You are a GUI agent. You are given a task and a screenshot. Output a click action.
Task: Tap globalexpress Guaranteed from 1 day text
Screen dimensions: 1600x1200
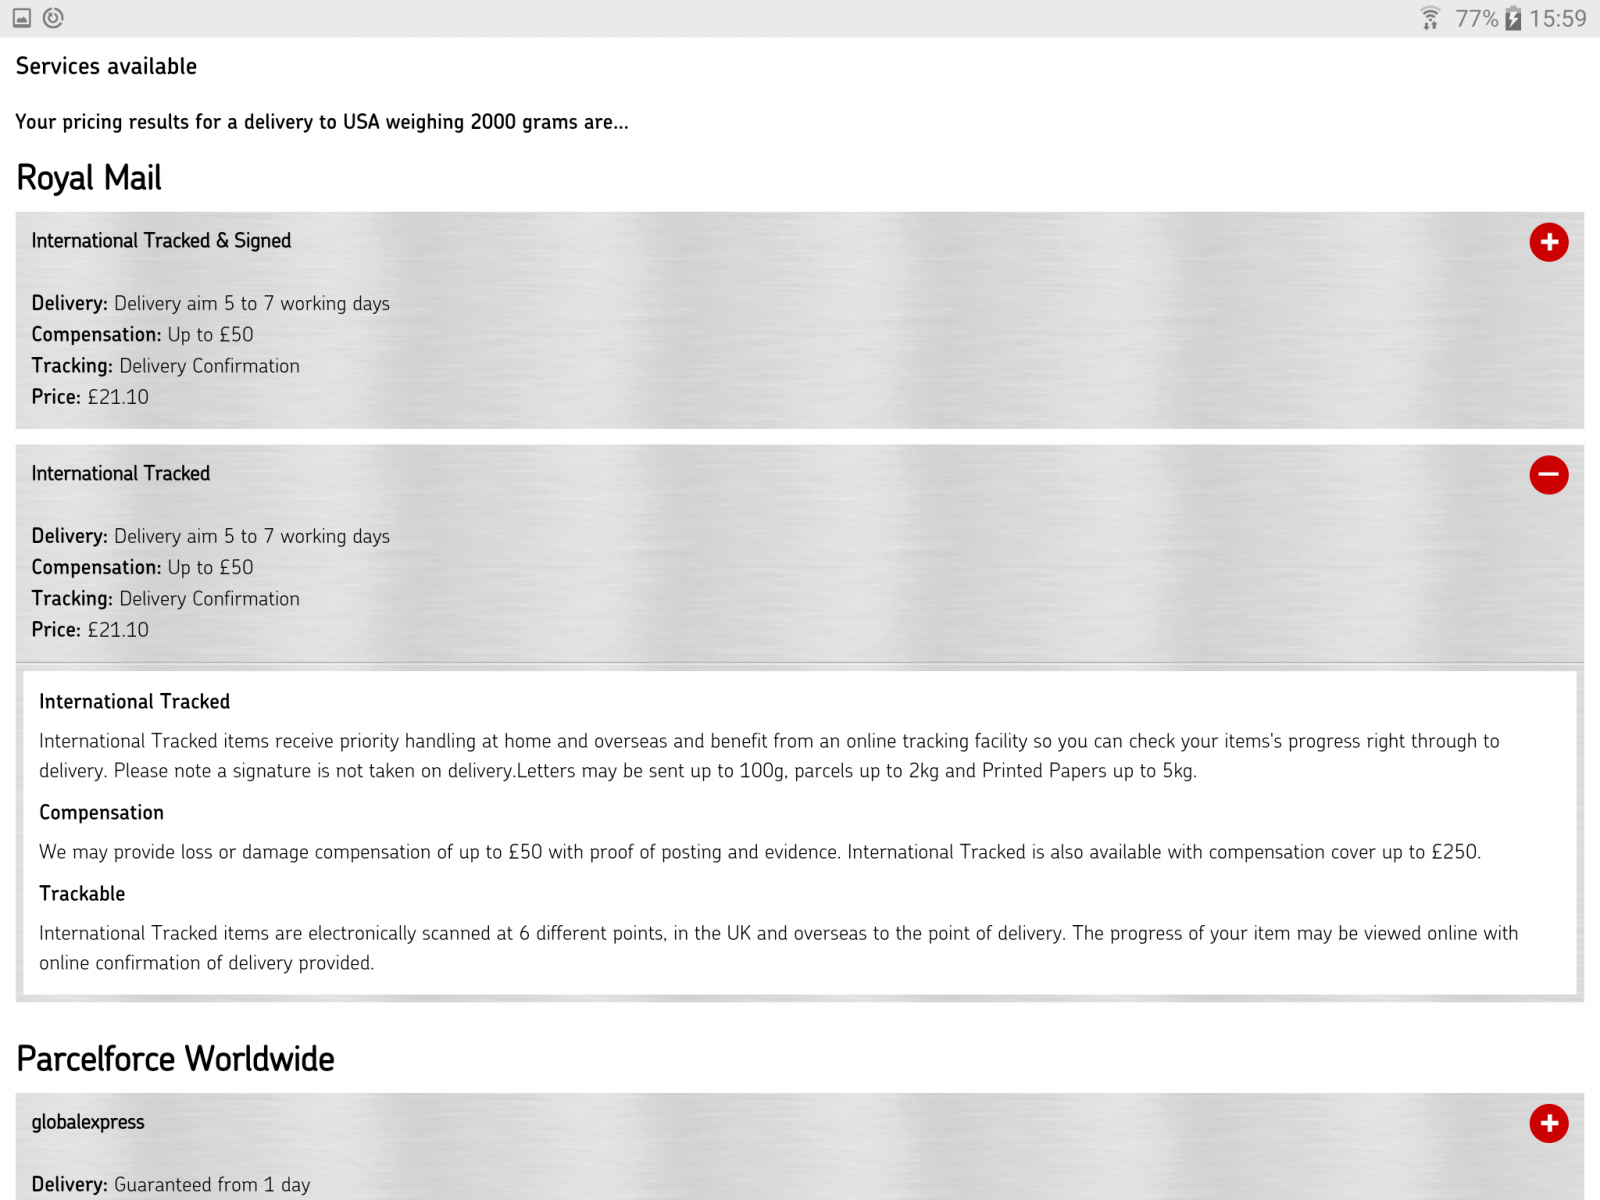coord(212,1185)
